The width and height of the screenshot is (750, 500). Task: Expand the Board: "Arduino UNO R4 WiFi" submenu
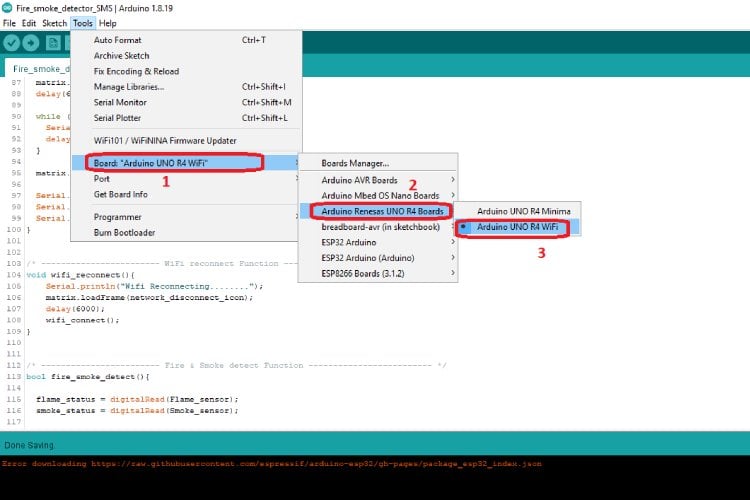(x=187, y=163)
